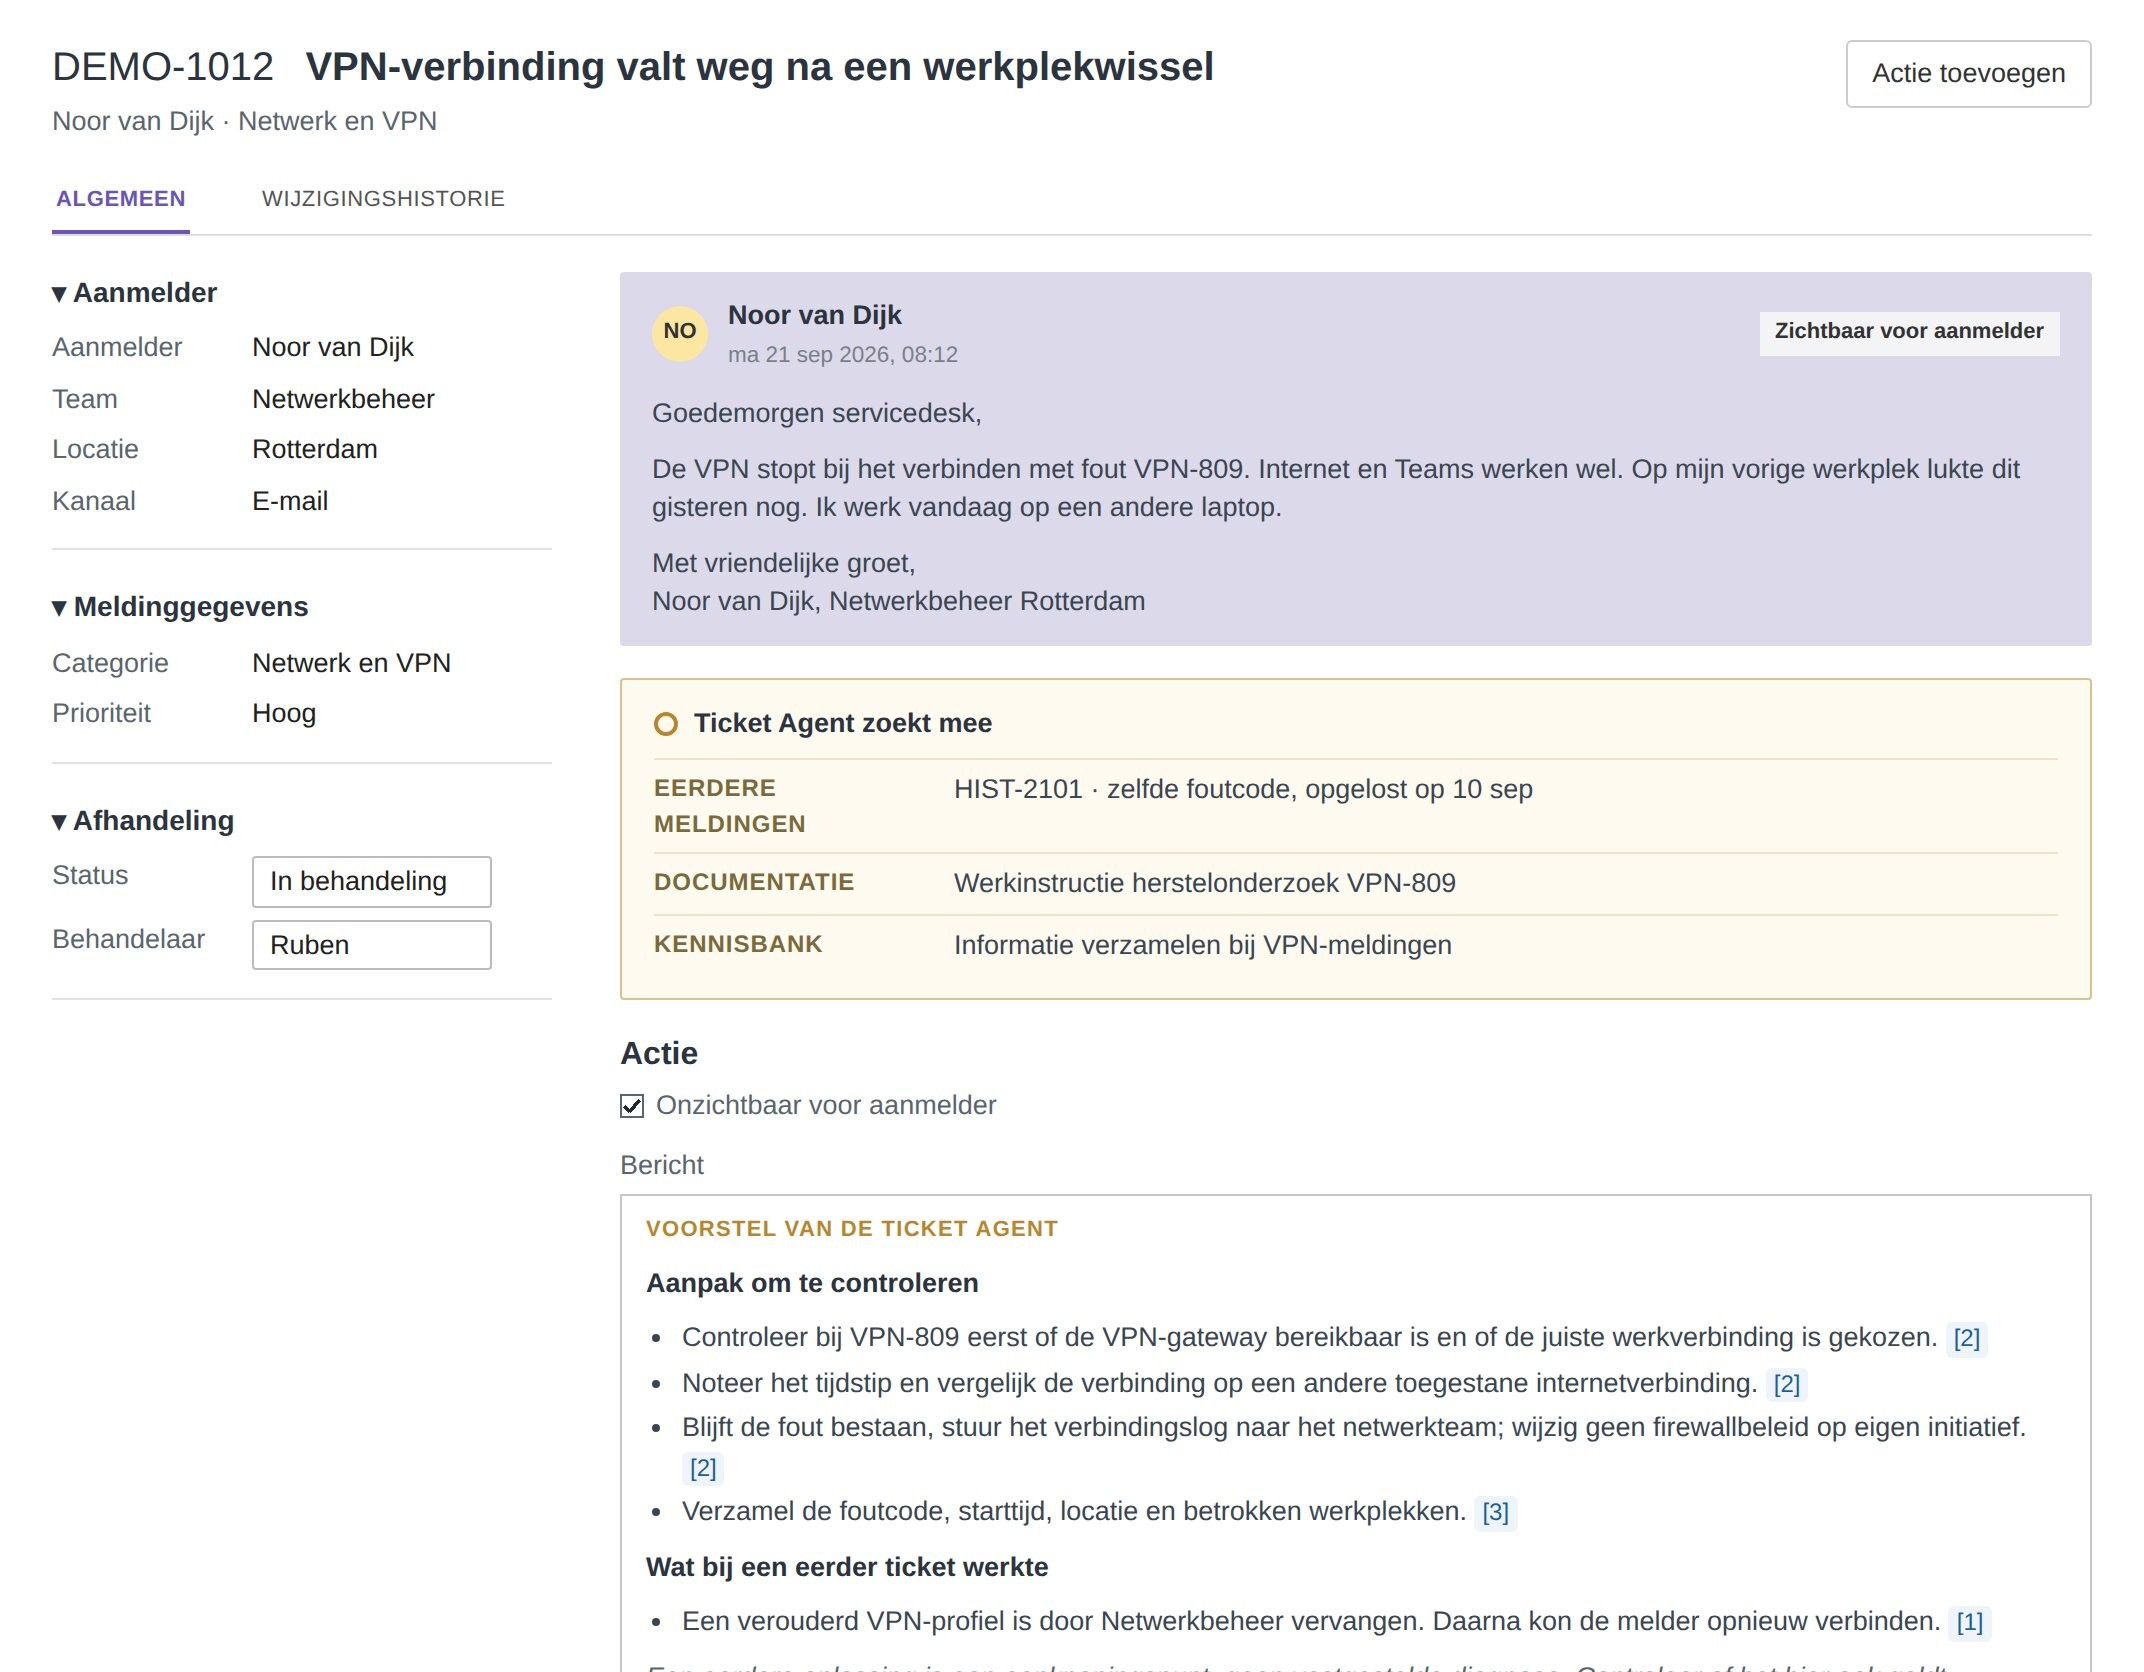Click the Kanaal value E-mail

[x=290, y=502]
